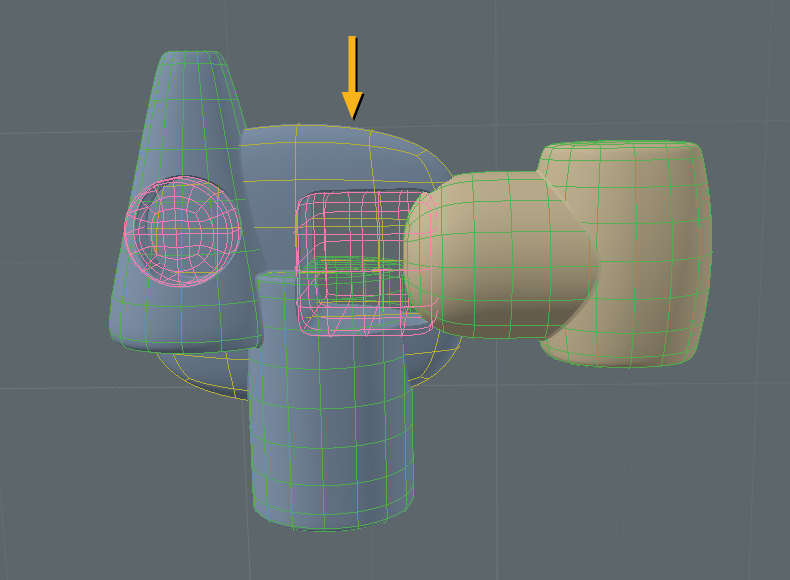Click the arrowhead of the orange arrow
The image size is (790, 580).
click(x=352, y=105)
